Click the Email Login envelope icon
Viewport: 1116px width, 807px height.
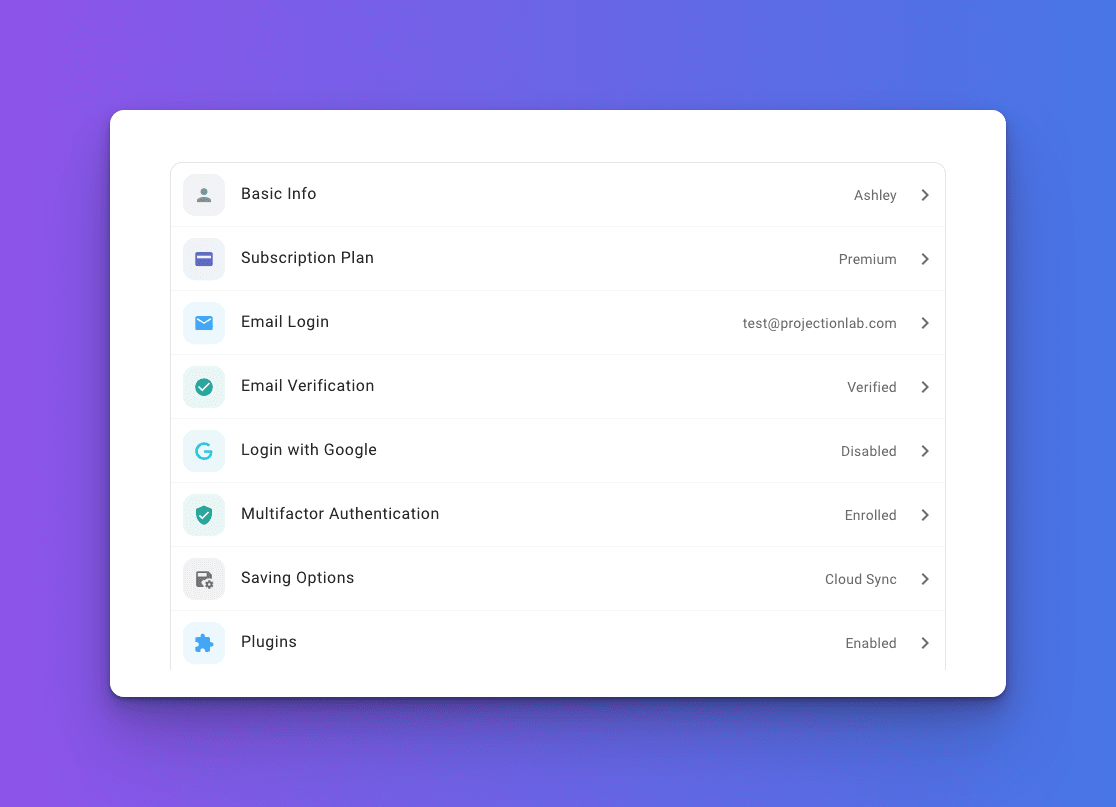(x=204, y=323)
